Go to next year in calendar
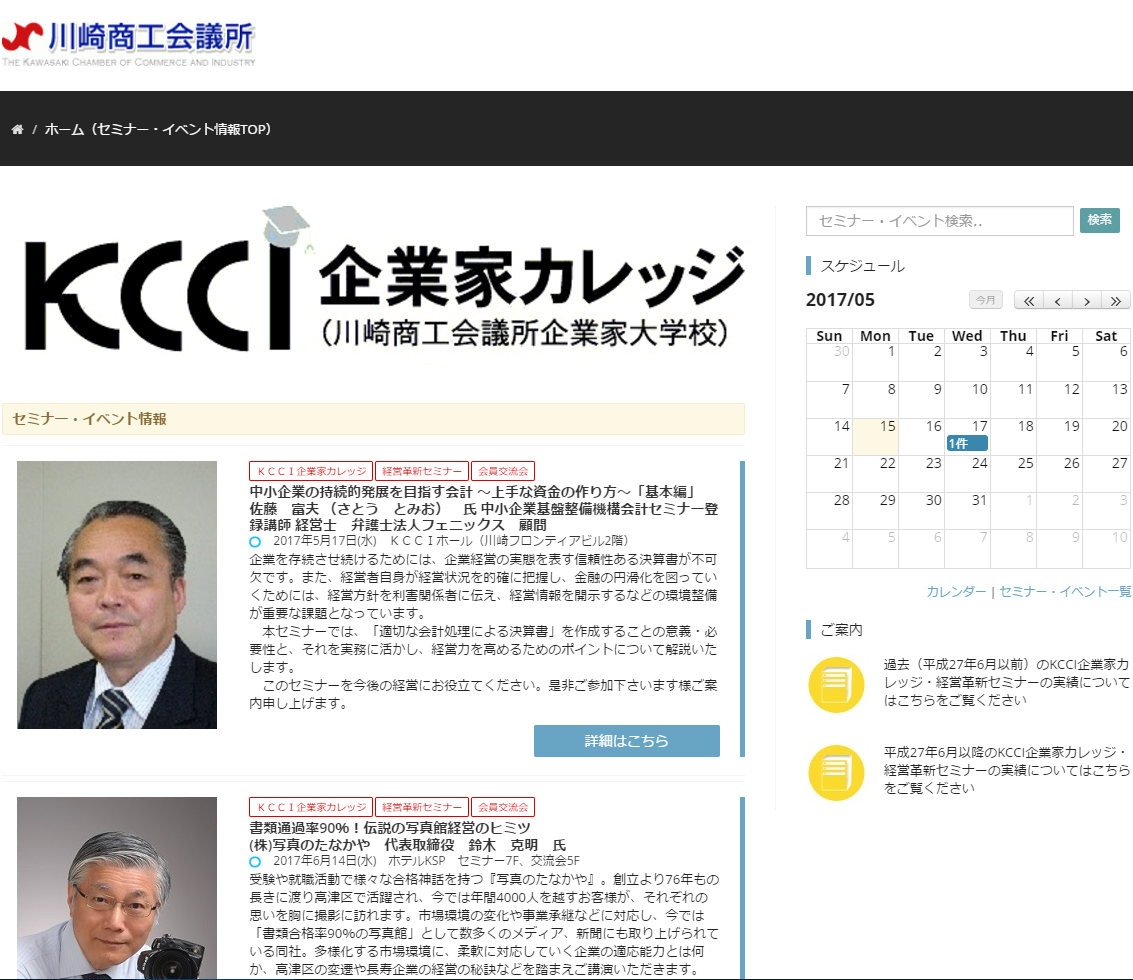Image resolution: width=1133 pixels, height=980 pixels. pyautogui.click(x=1116, y=301)
